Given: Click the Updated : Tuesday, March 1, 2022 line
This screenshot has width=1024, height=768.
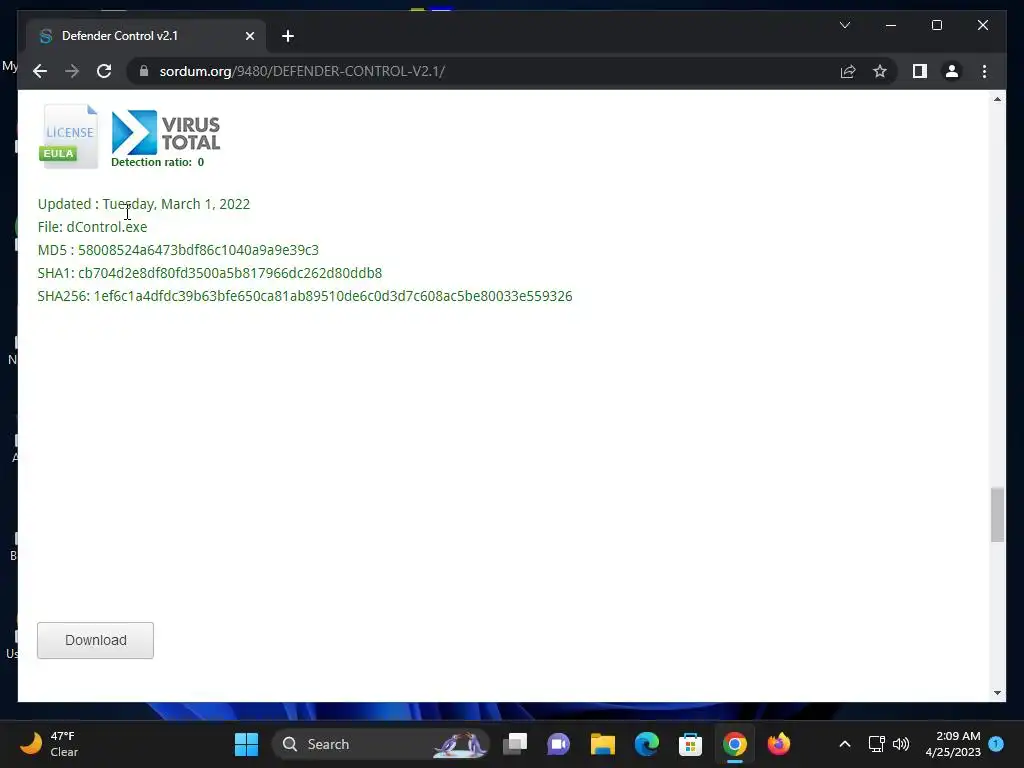Looking at the screenshot, I should point(144,204).
